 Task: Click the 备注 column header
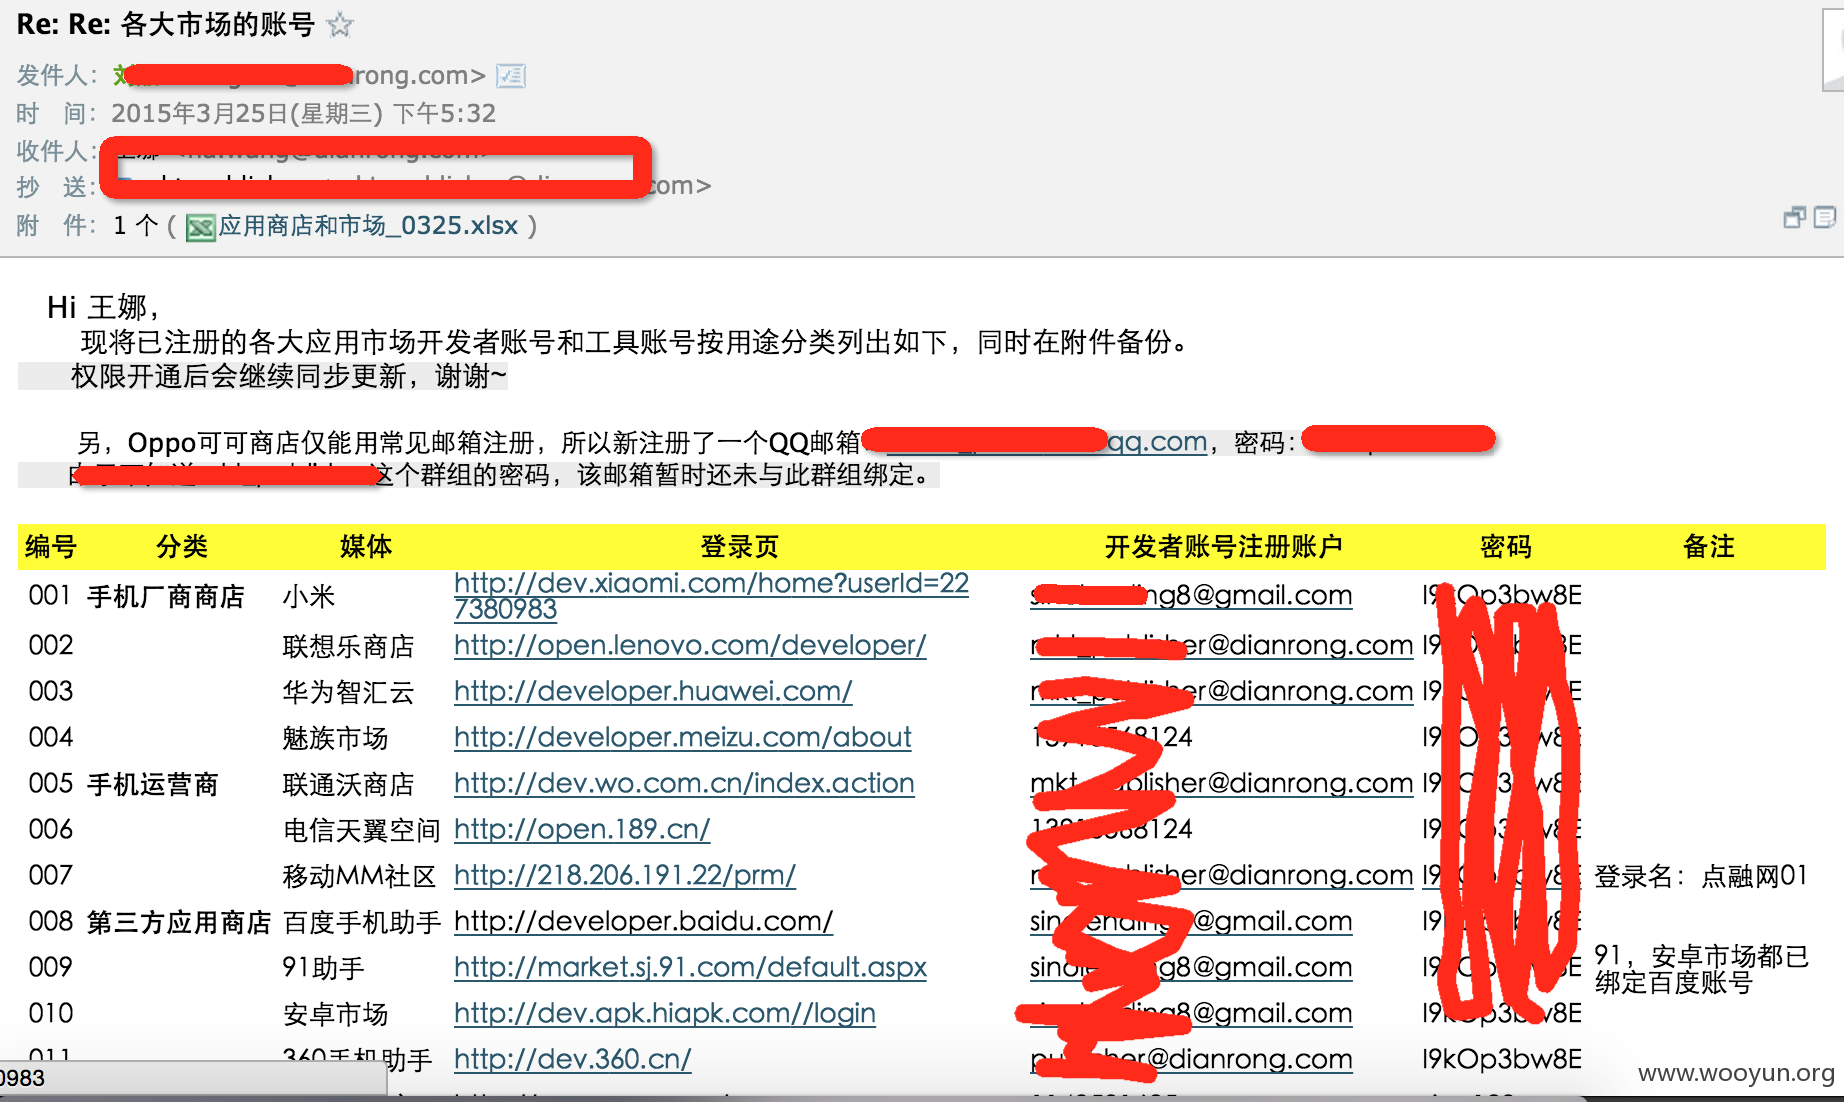(x=1709, y=546)
